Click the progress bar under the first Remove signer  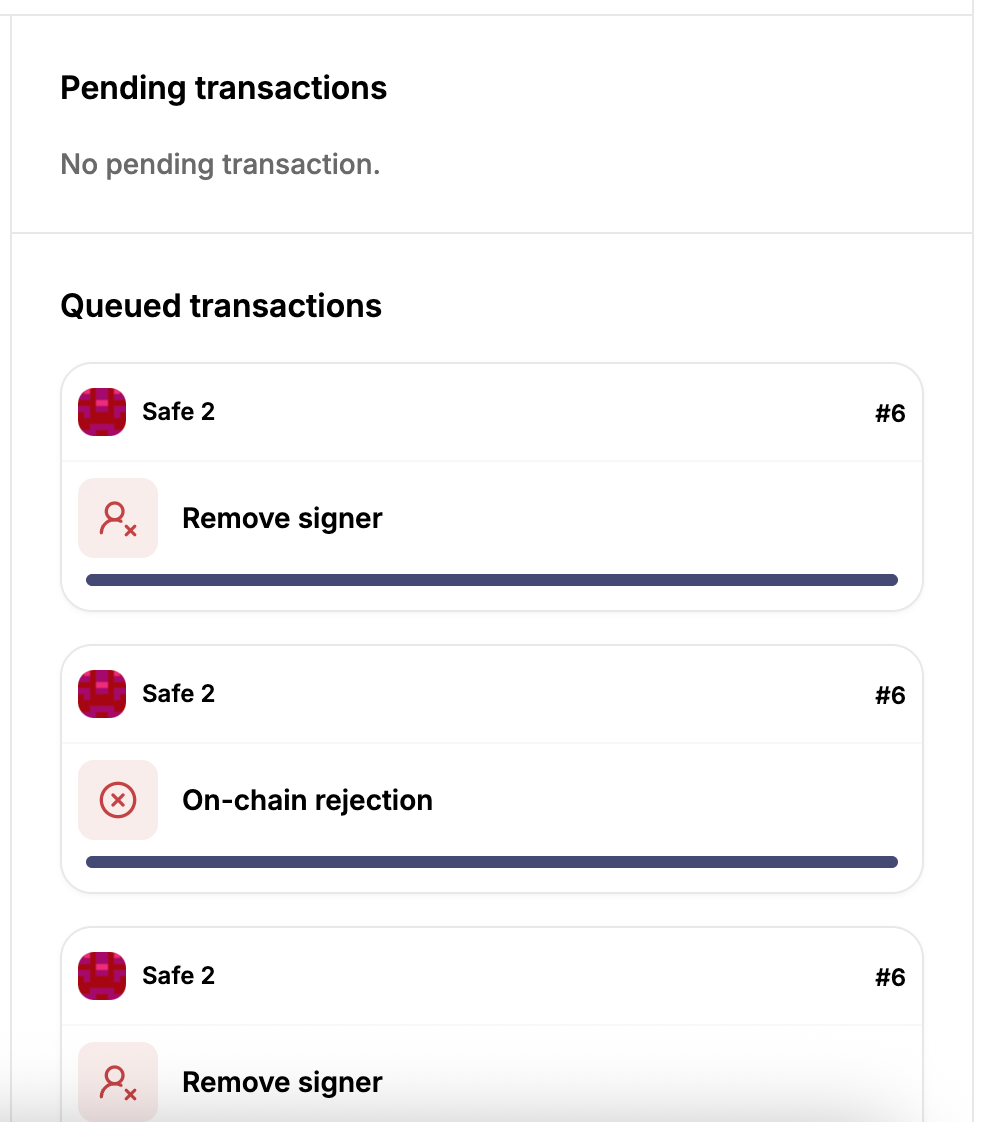(x=491, y=580)
